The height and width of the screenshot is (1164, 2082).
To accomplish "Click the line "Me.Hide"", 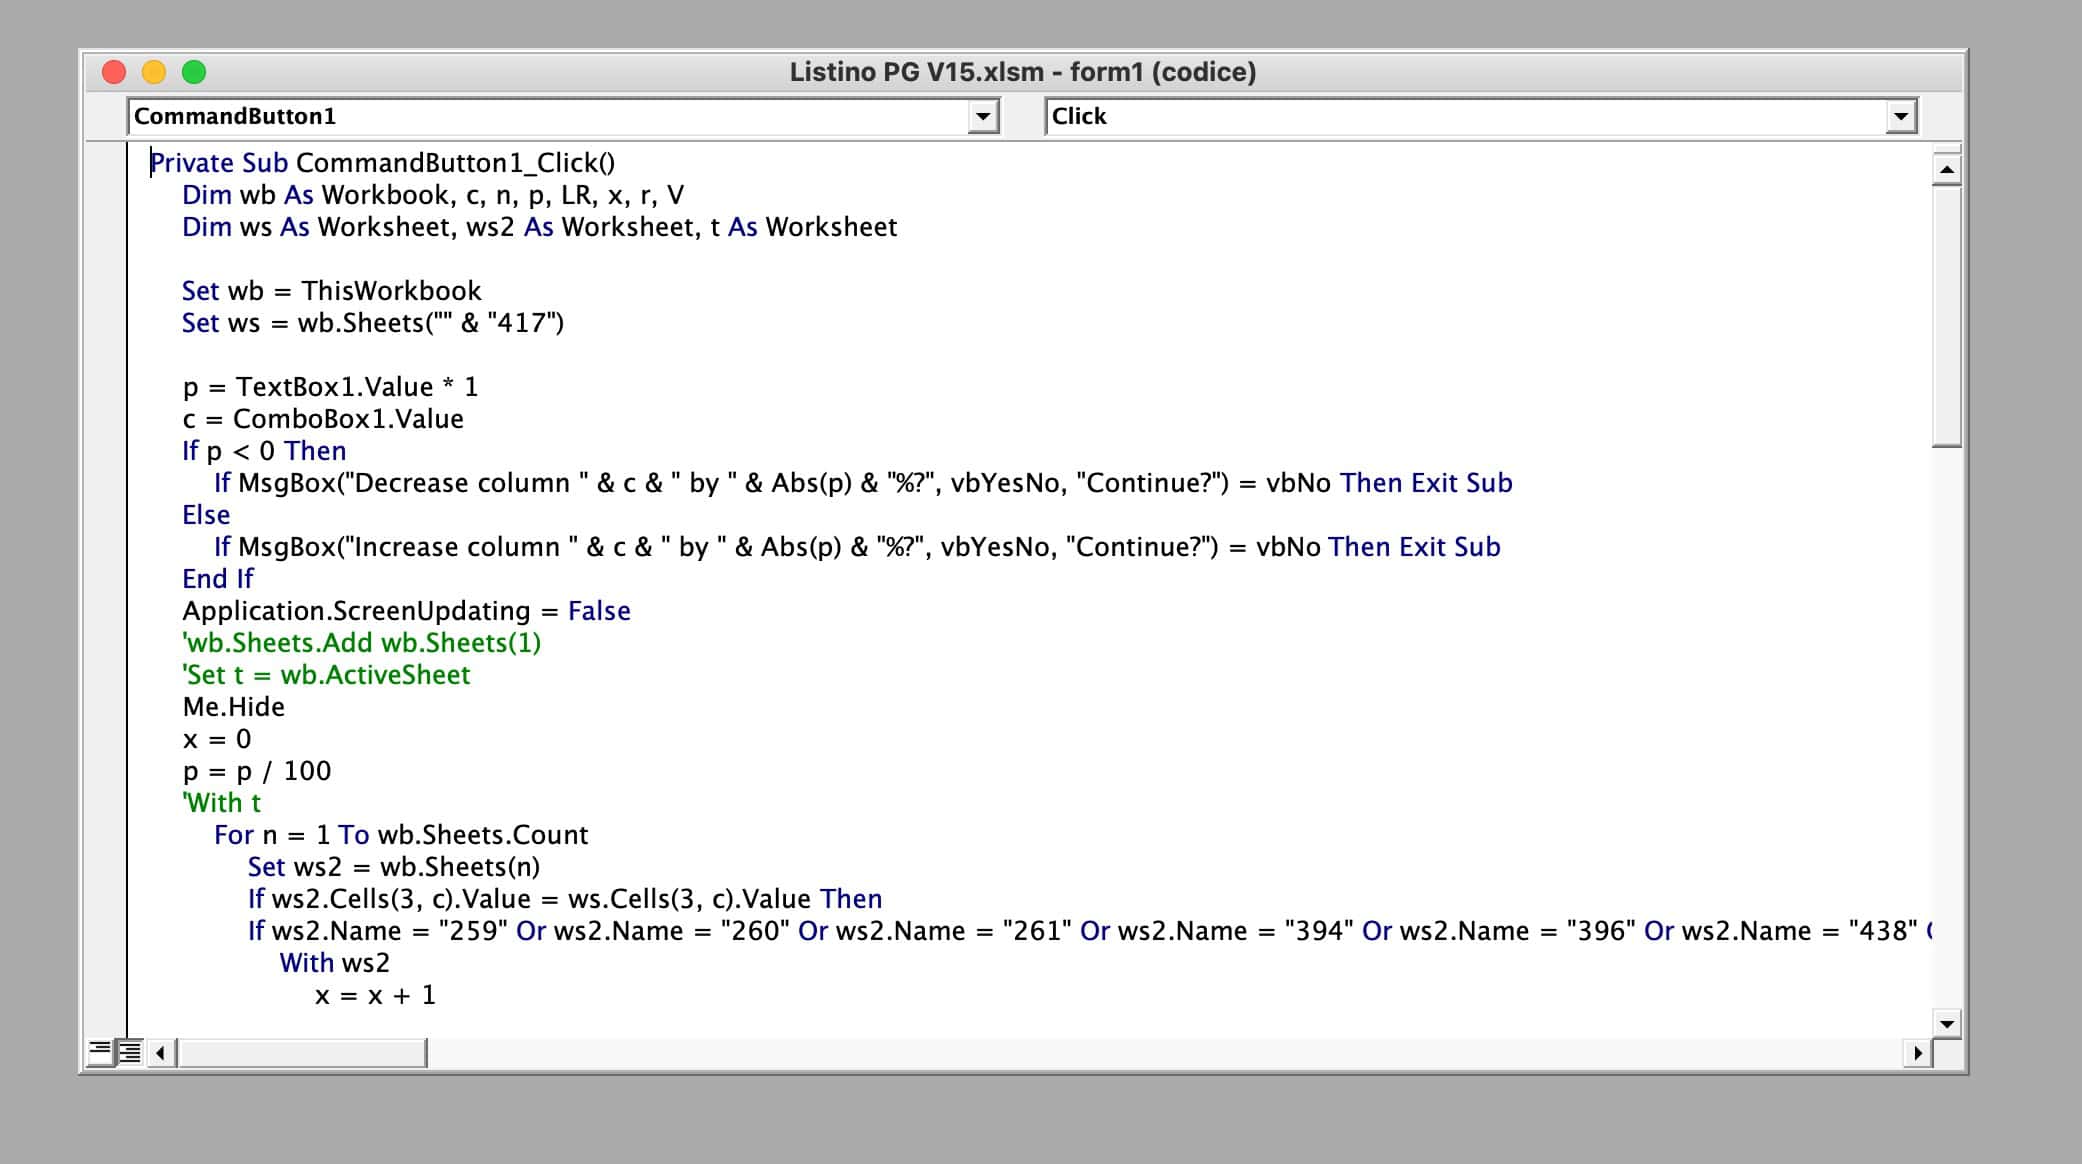I will click(x=233, y=707).
